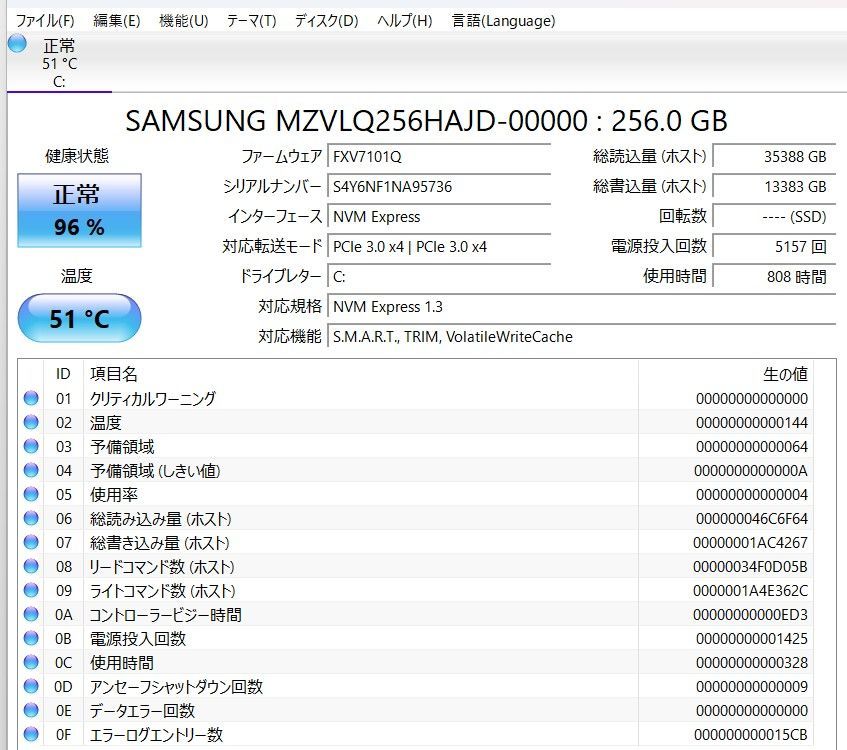Click the 正常 96% health status badge

[78, 209]
